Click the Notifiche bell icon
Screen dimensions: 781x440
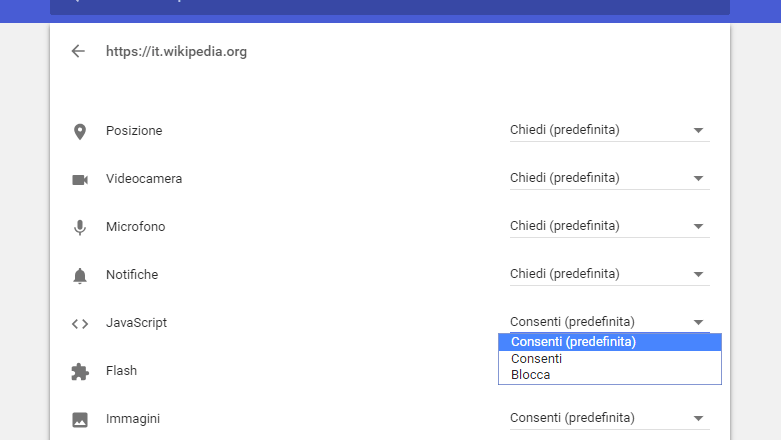(80, 275)
